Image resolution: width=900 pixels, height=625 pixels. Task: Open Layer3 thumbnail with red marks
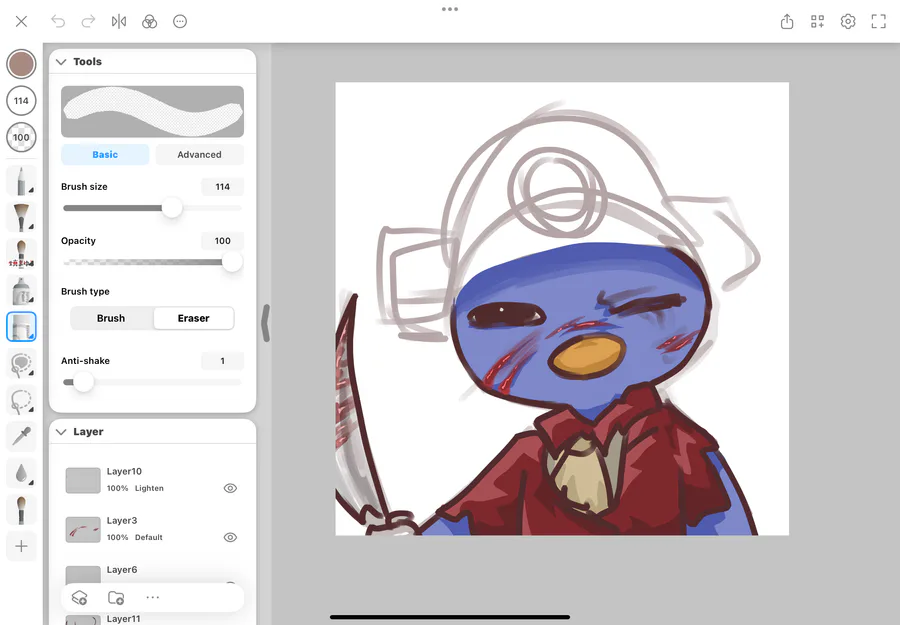pos(83,530)
